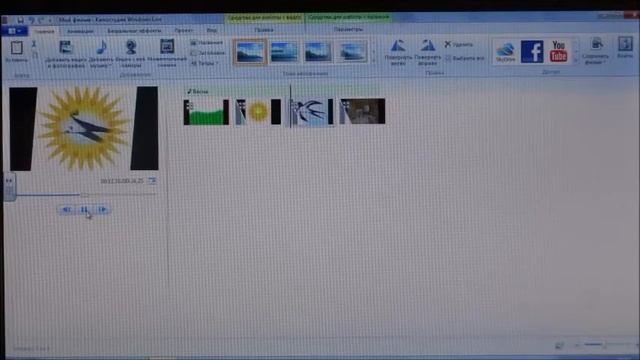Screen dimensions: 640x360
Task: Share the movie to SkyDrive
Action: click(505, 52)
